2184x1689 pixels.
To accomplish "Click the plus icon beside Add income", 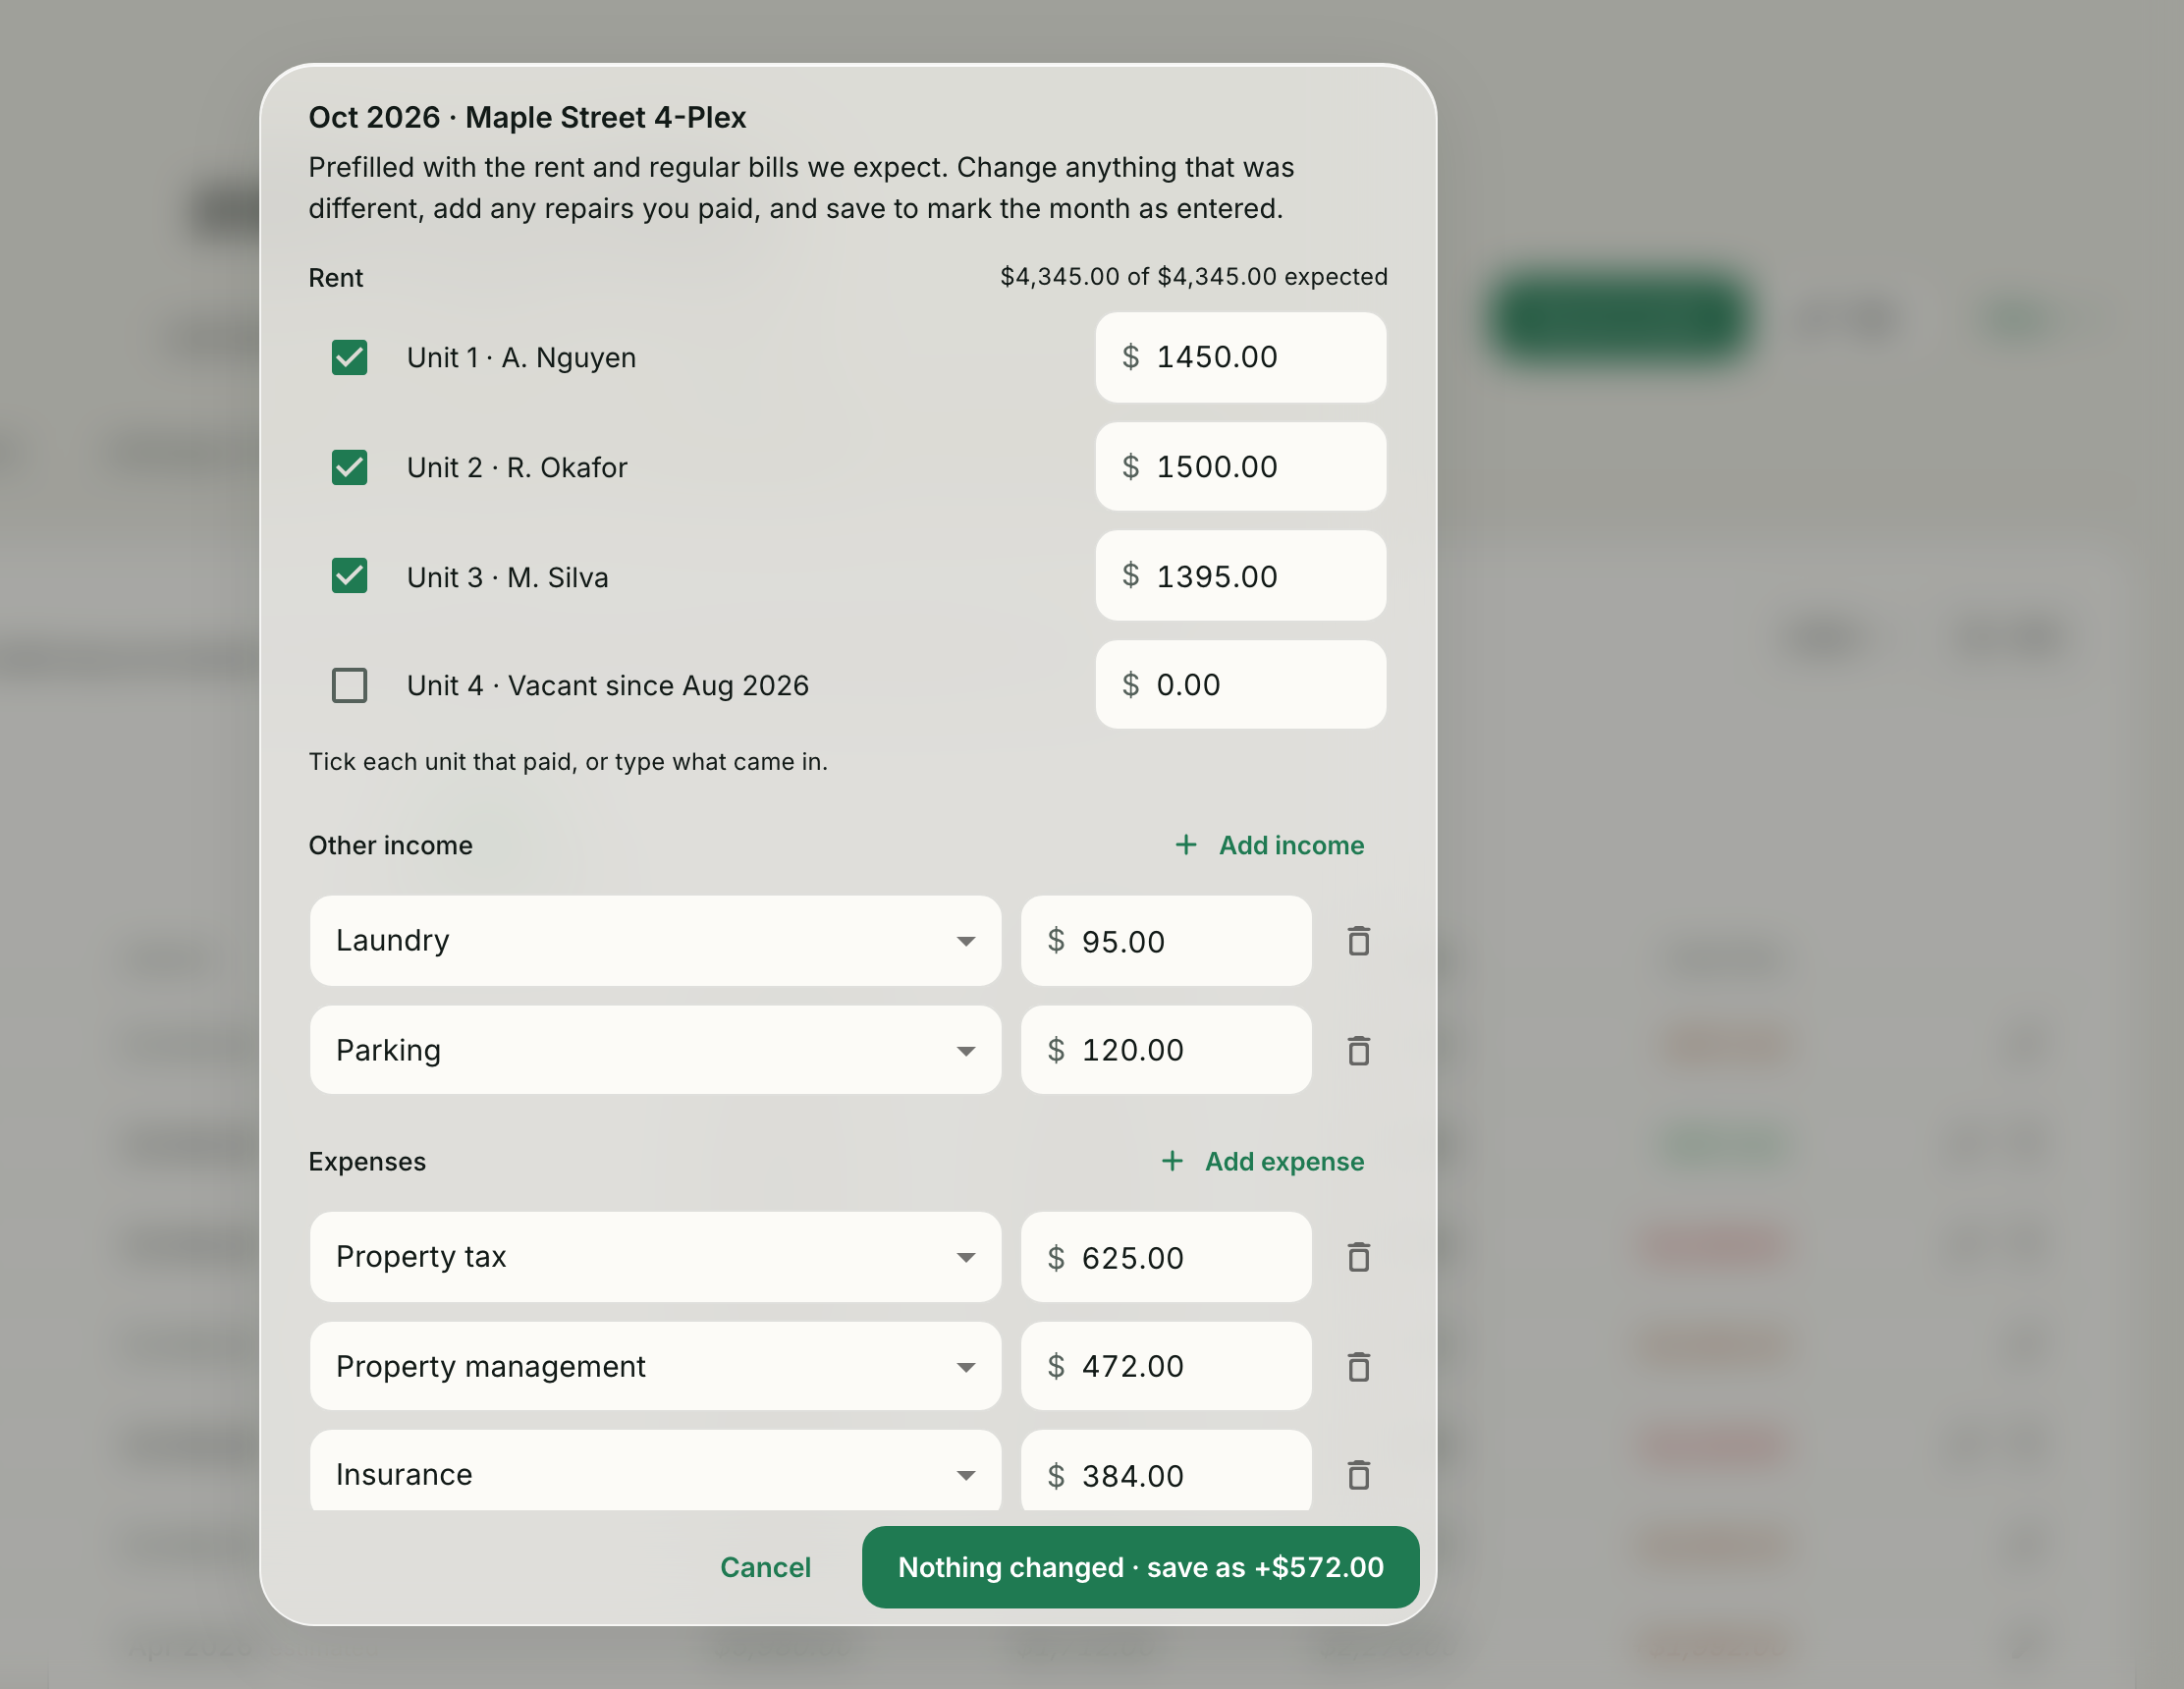I will (1186, 845).
